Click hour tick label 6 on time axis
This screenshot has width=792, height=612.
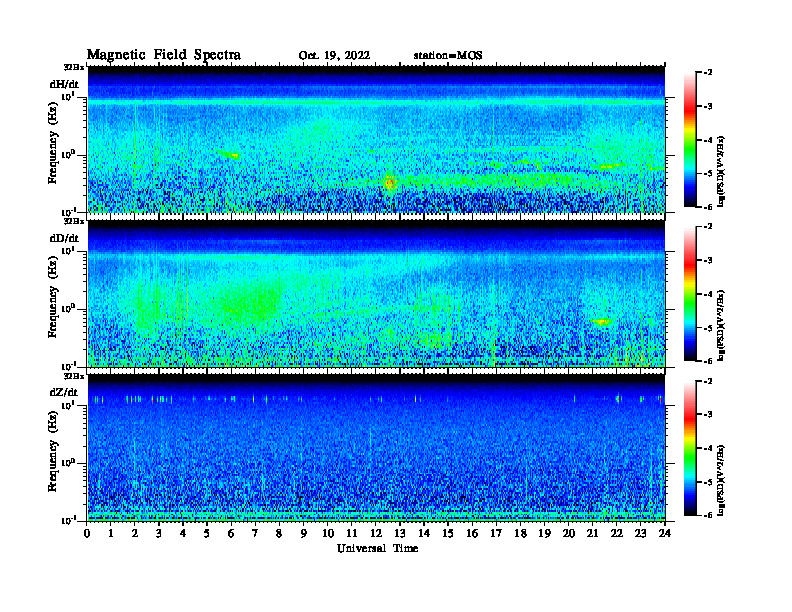pos(231,533)
